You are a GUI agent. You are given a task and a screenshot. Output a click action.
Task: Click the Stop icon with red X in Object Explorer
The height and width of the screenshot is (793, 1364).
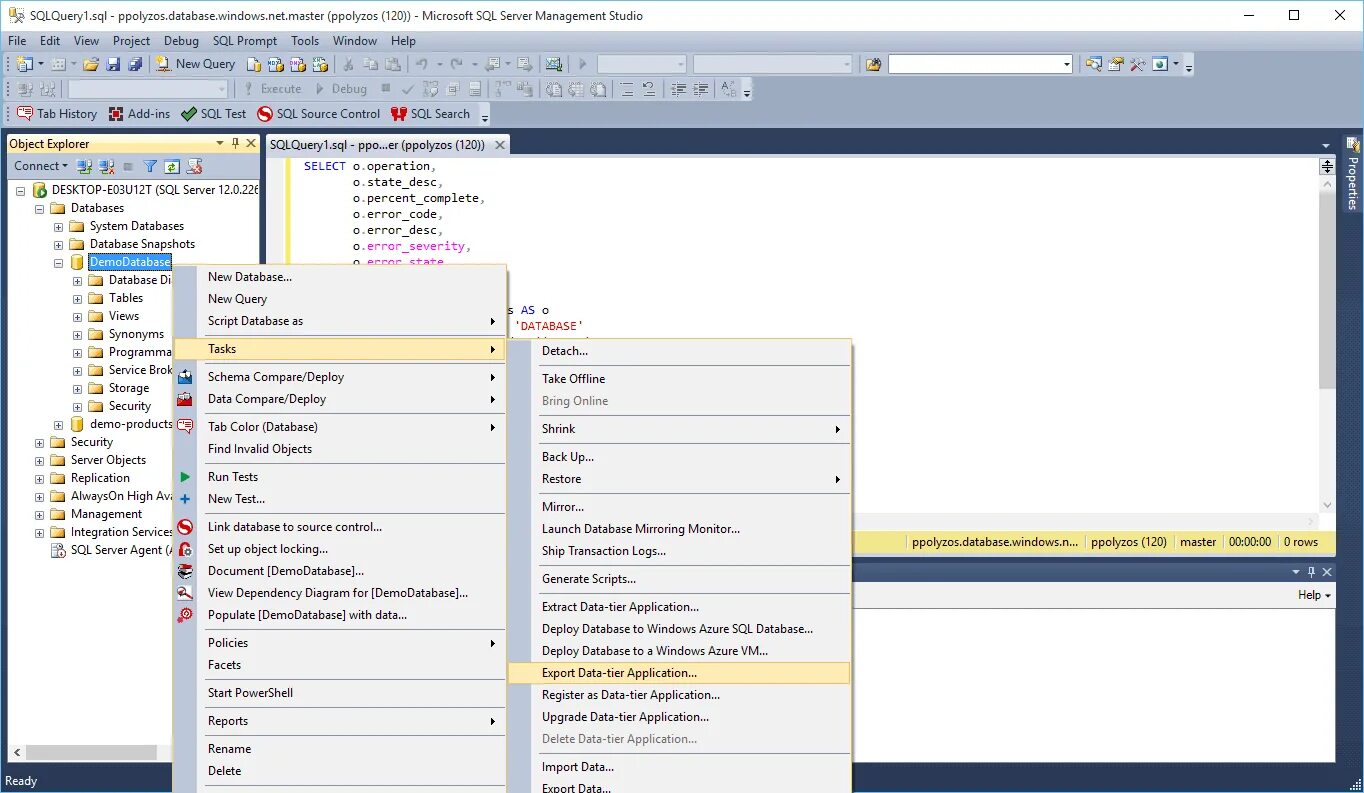(x=194, y=166)
